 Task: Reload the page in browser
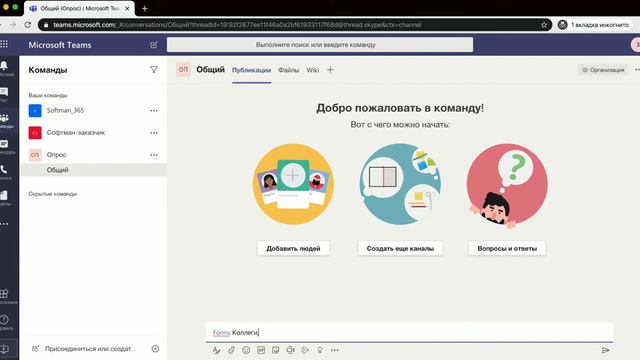(x=28, y=25)
